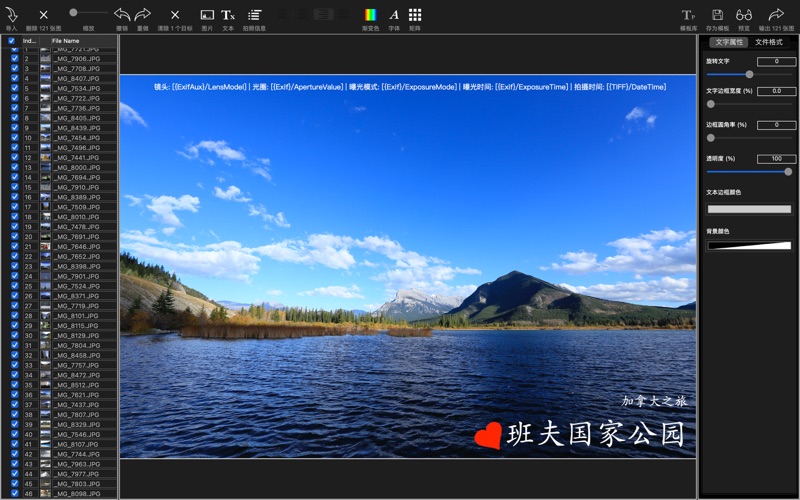Image resolution: width=800 pixels, height=500 pixels.
Task: Click the 重做 (redo) arrow icon
Action: tap(143, 15)
